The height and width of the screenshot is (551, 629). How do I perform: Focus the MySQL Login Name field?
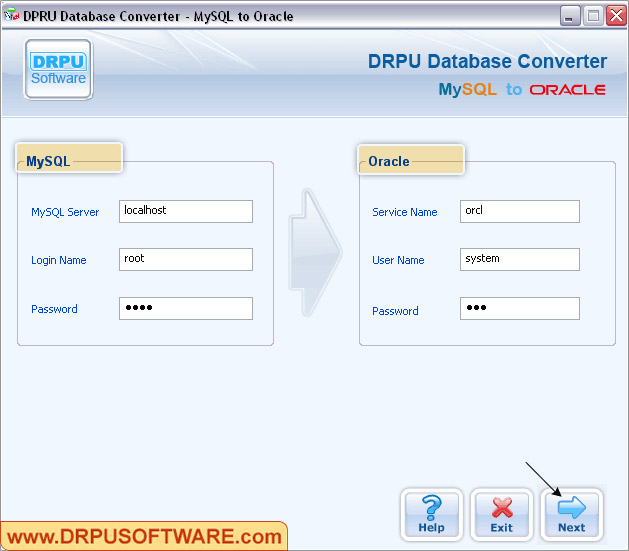click(186, 259)
